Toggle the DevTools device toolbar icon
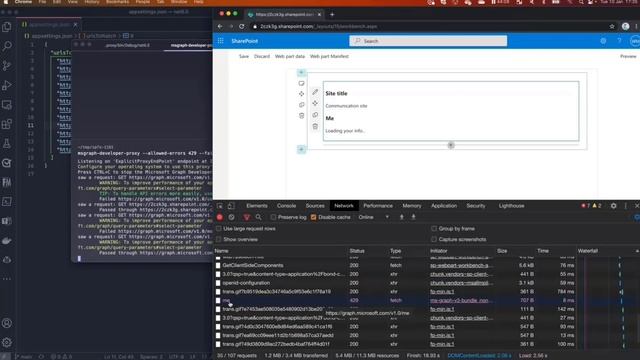640x360 pixels. (x=231, y=206)
